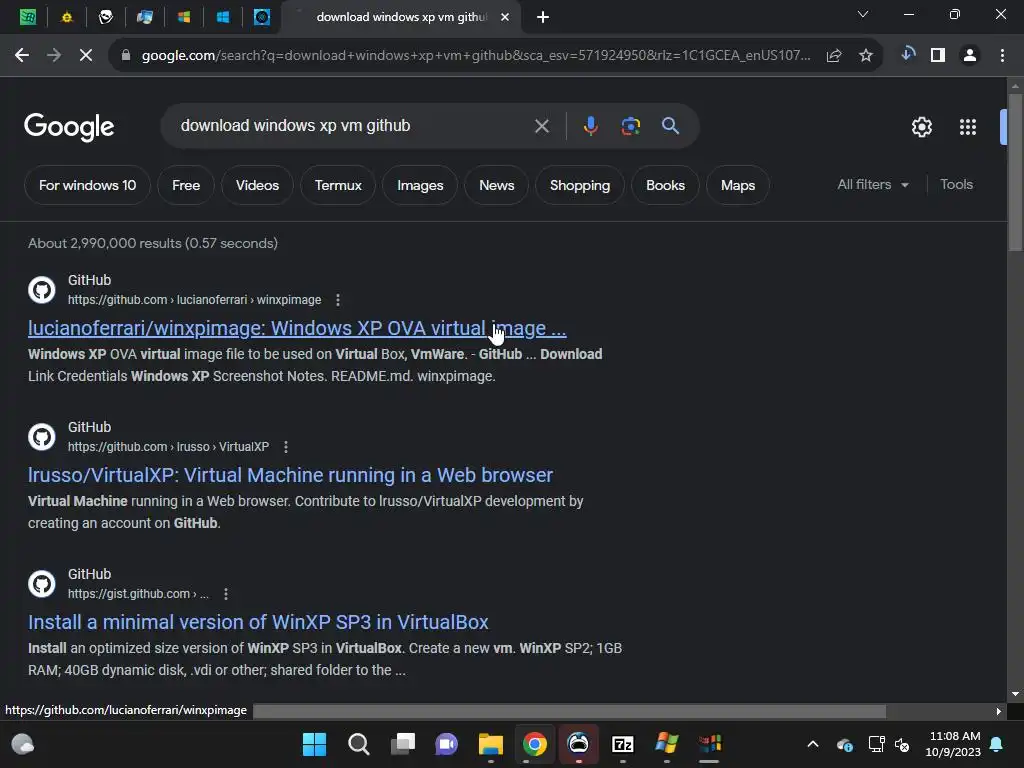This screenshot has height=768, width=1024.
Task: Search by image with Google Lens
Action: [631, 126]
